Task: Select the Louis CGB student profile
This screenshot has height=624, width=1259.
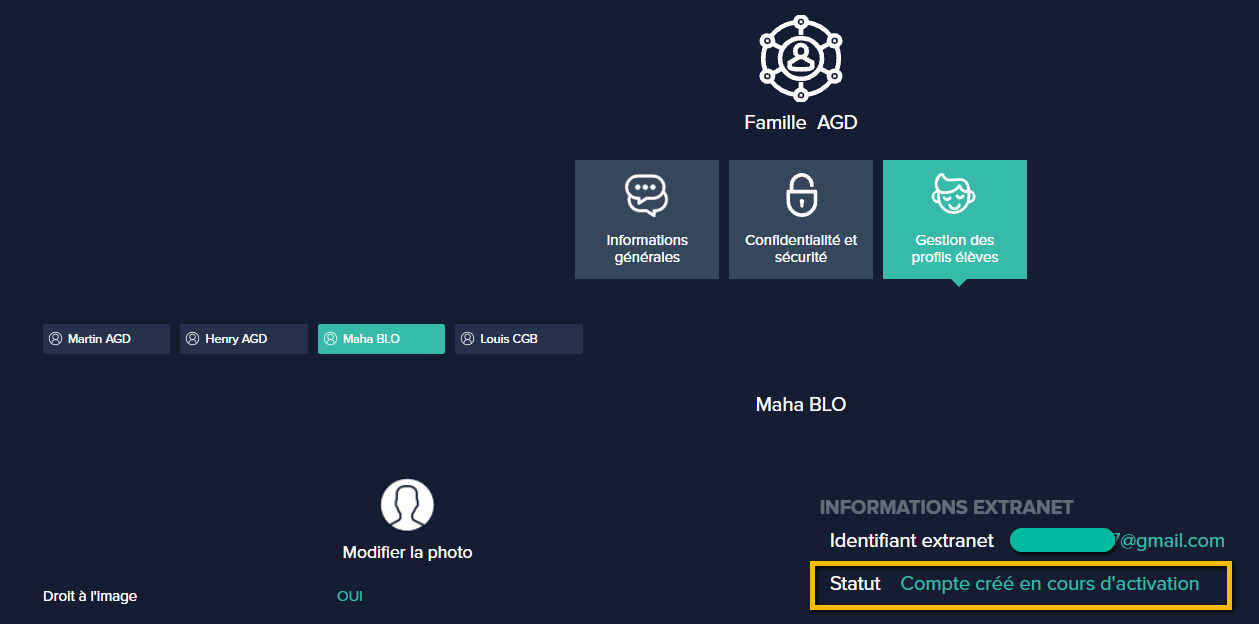Action: pyautogui.click(x=519, y=339)
